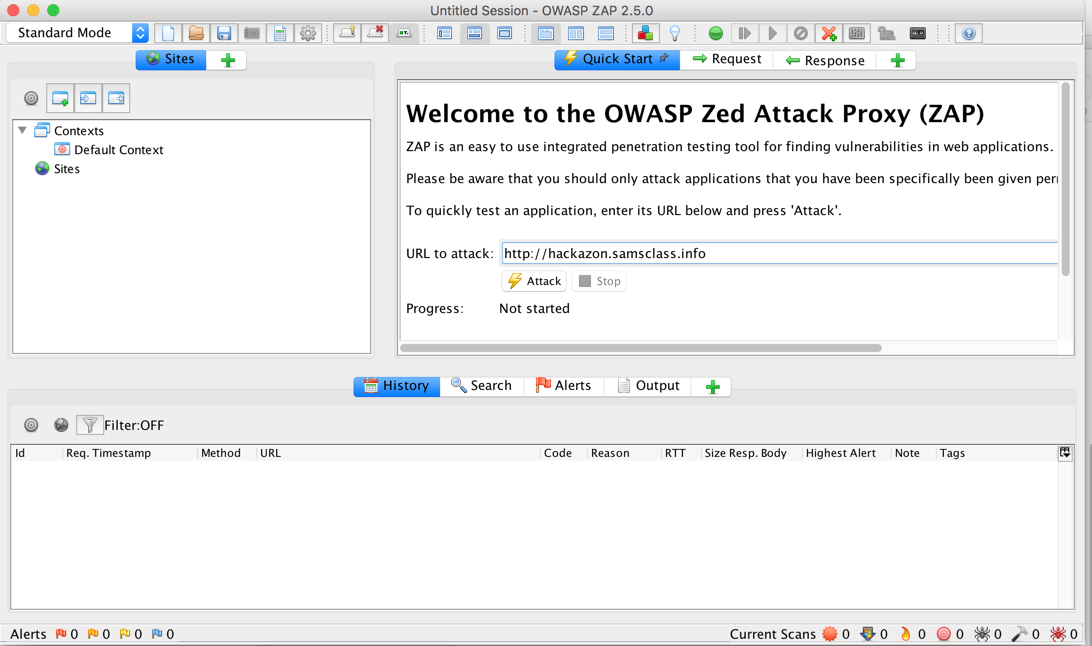Select the expand Sites tab layout icon
The width and height of the screenshot is (1092, 646).
coord(444,33)
